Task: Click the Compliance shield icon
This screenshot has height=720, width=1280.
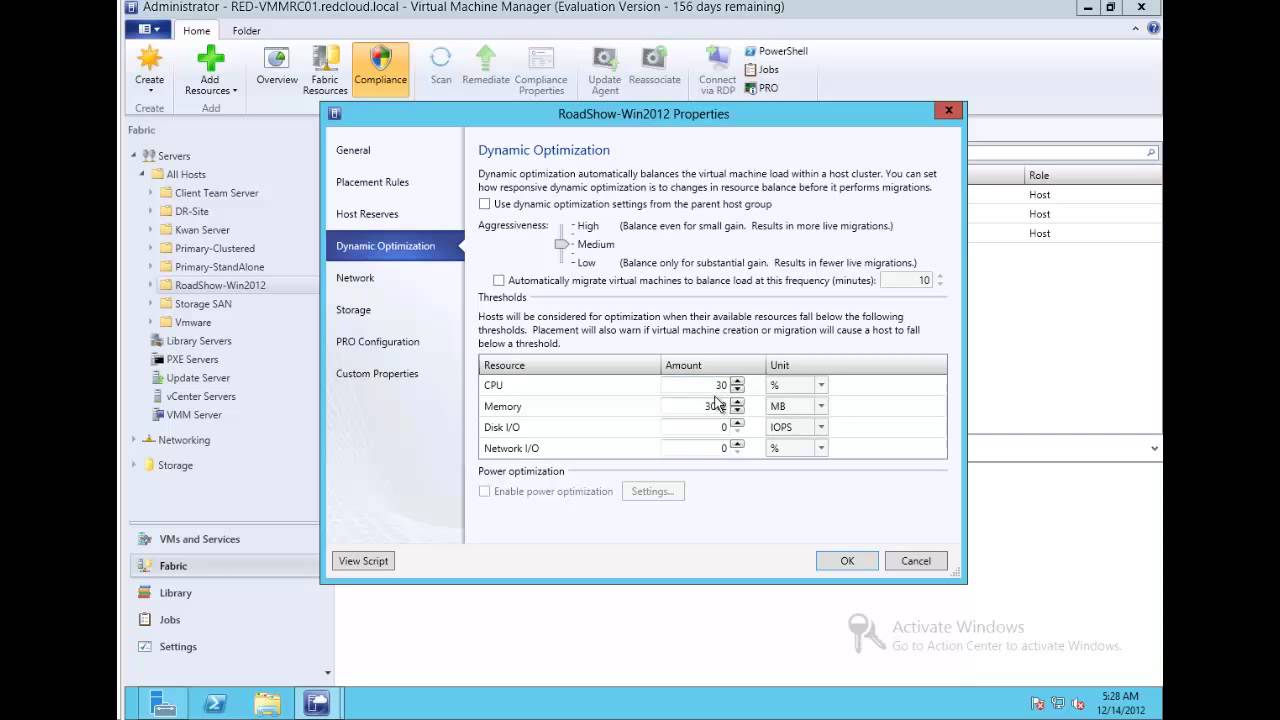Action: tap(380, 59)
